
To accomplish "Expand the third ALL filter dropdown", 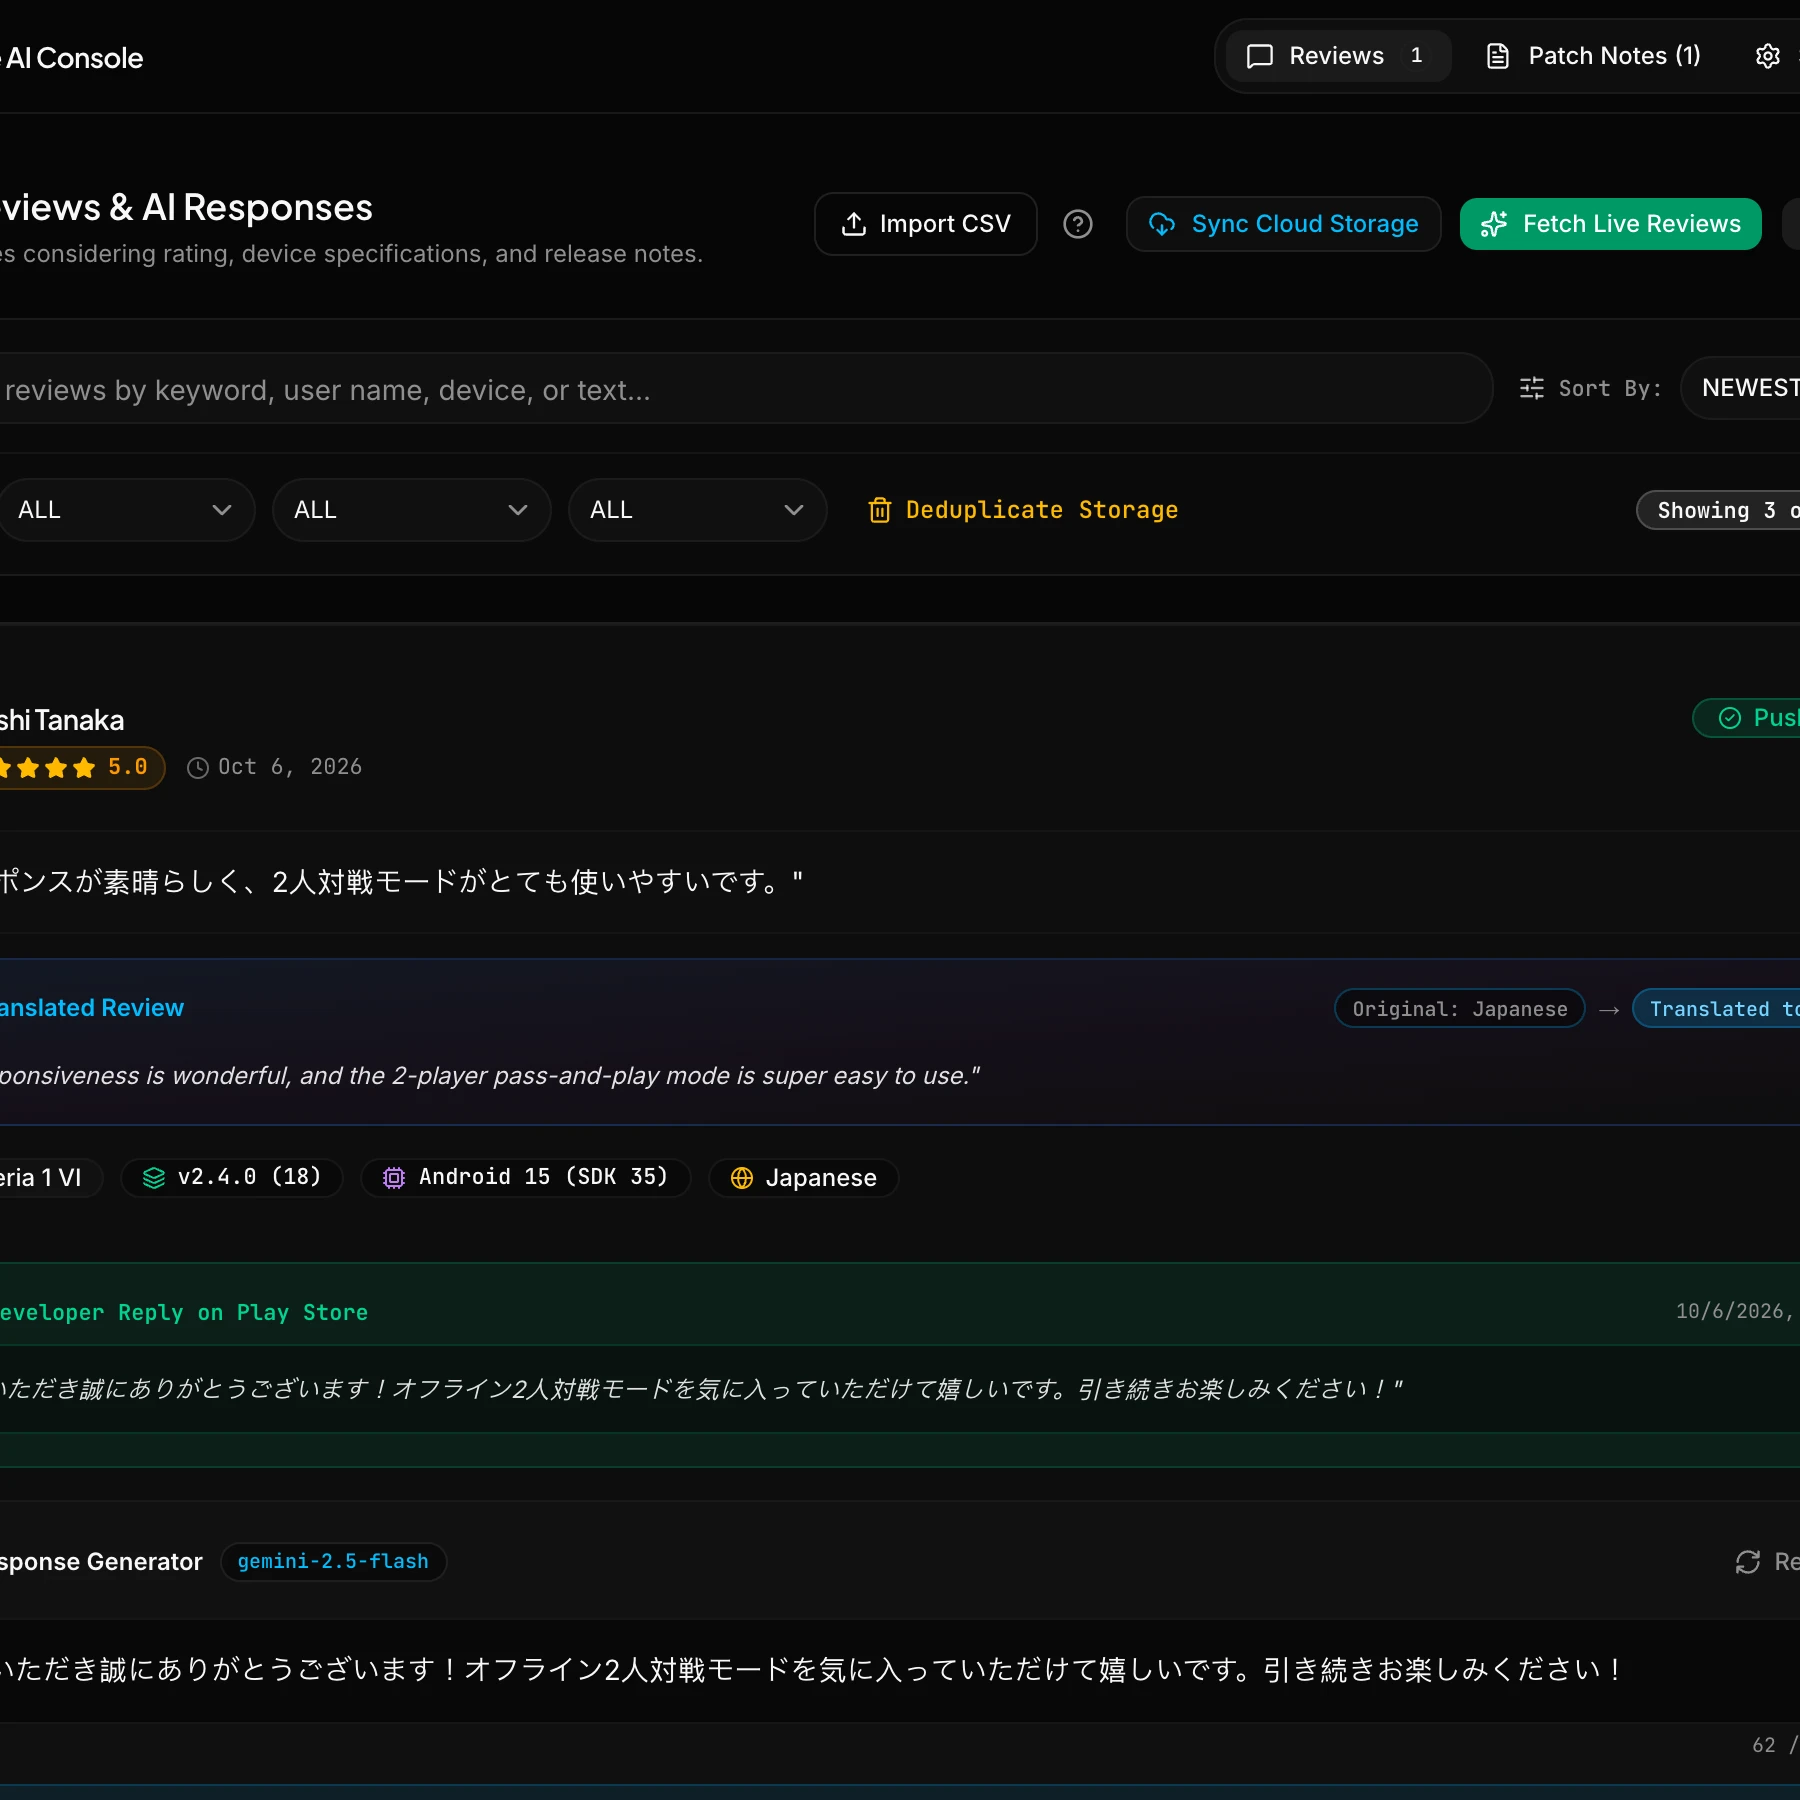I will coord(697,510).
